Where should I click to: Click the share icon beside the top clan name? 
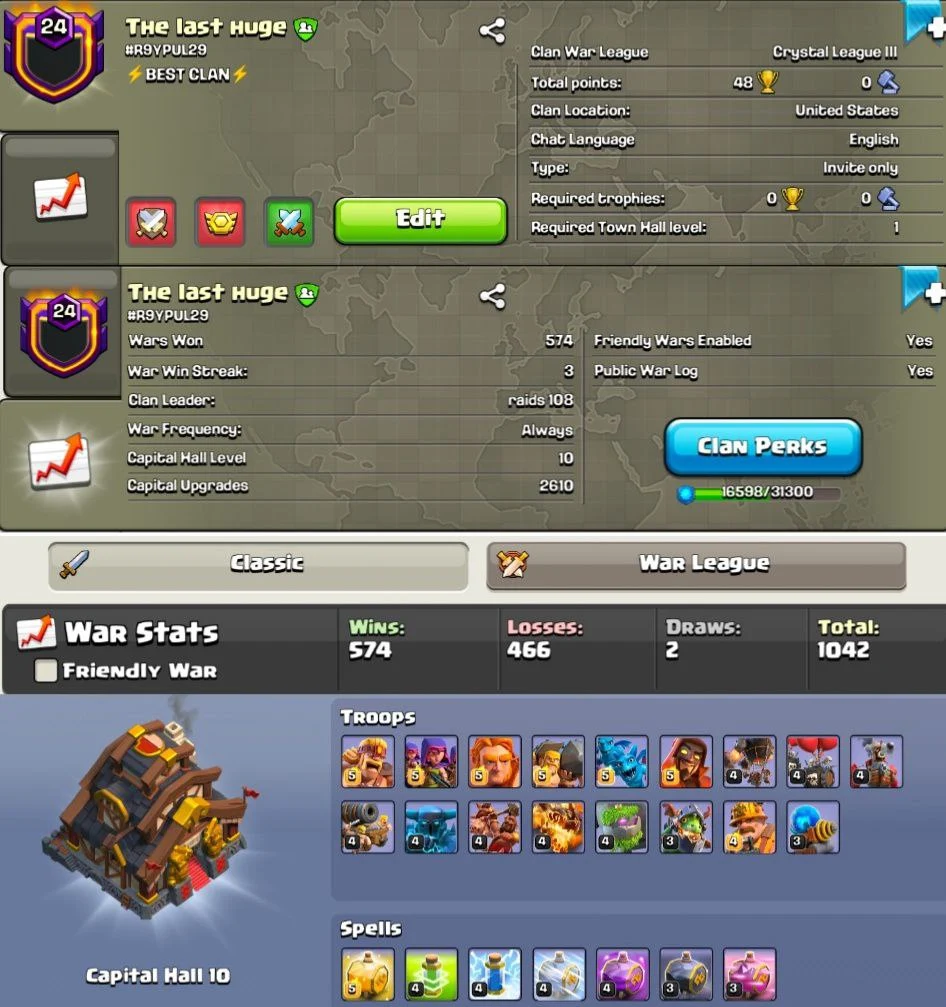pyautogui.click(x=492, y=30)
